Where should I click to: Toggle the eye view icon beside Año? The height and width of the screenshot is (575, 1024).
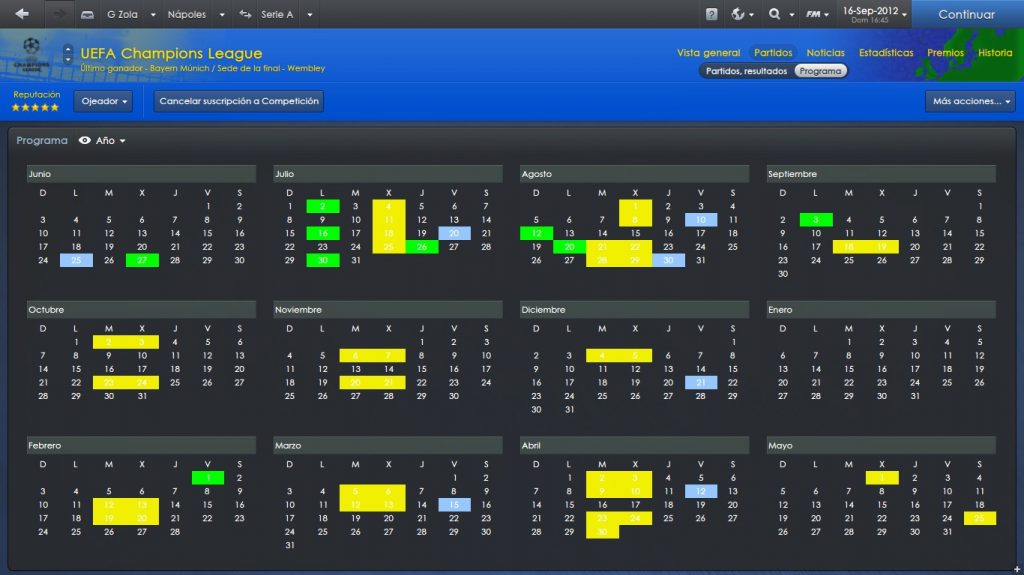point(85,140)
